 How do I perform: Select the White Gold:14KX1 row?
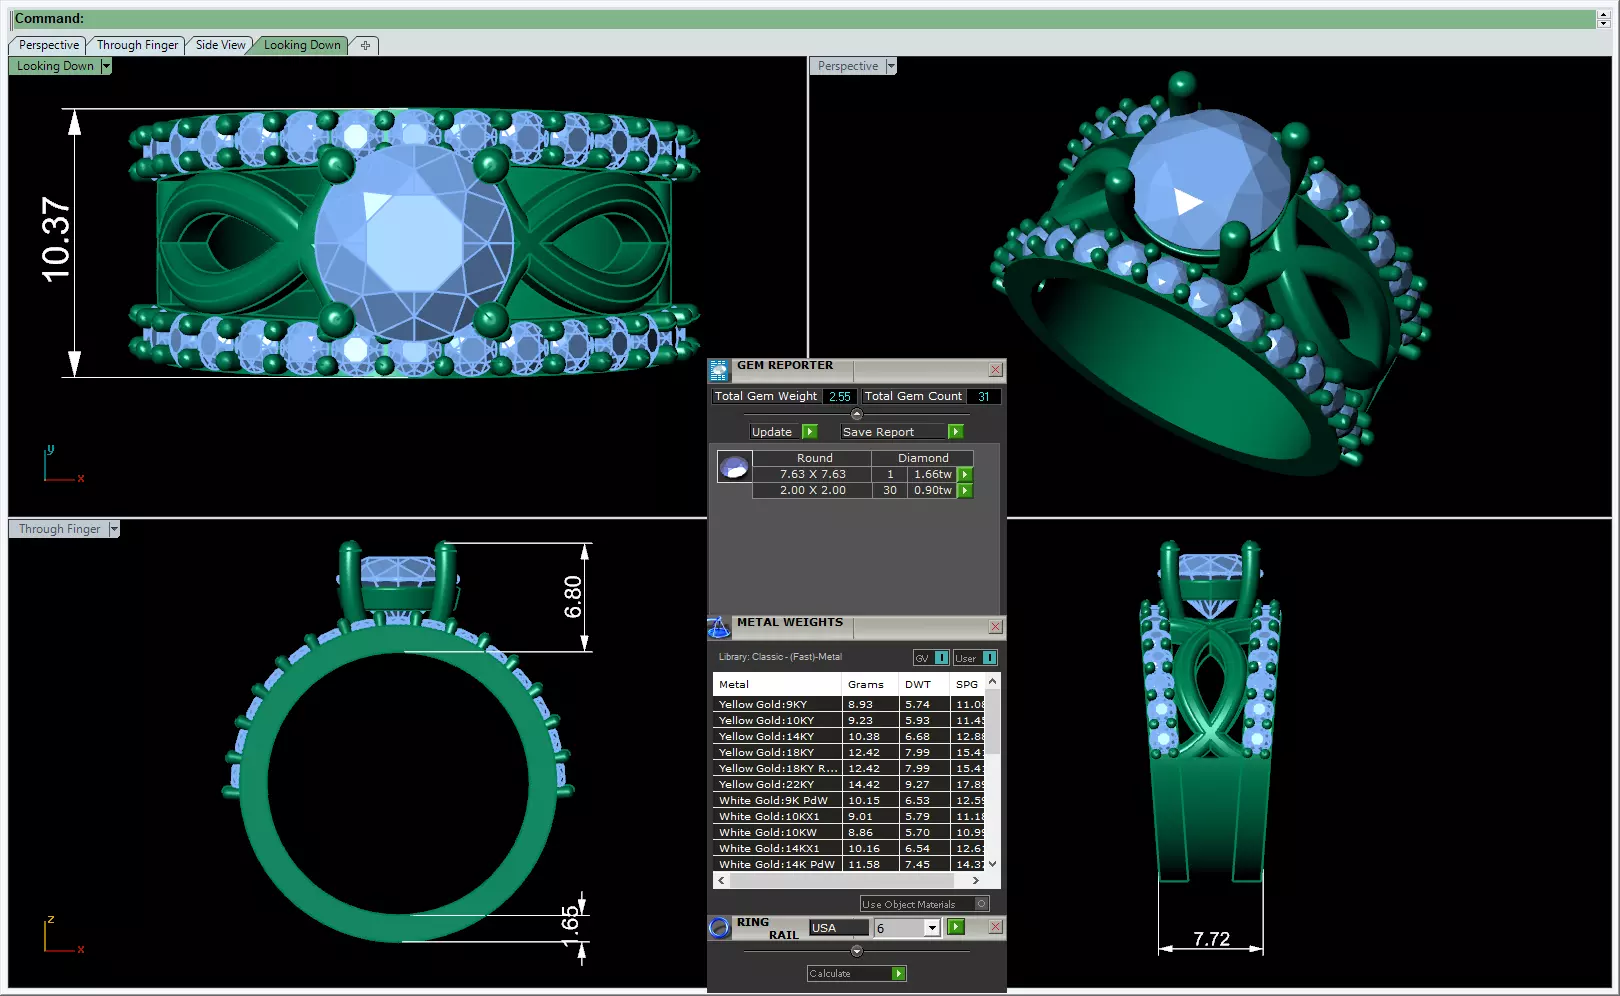click(850, 849)
